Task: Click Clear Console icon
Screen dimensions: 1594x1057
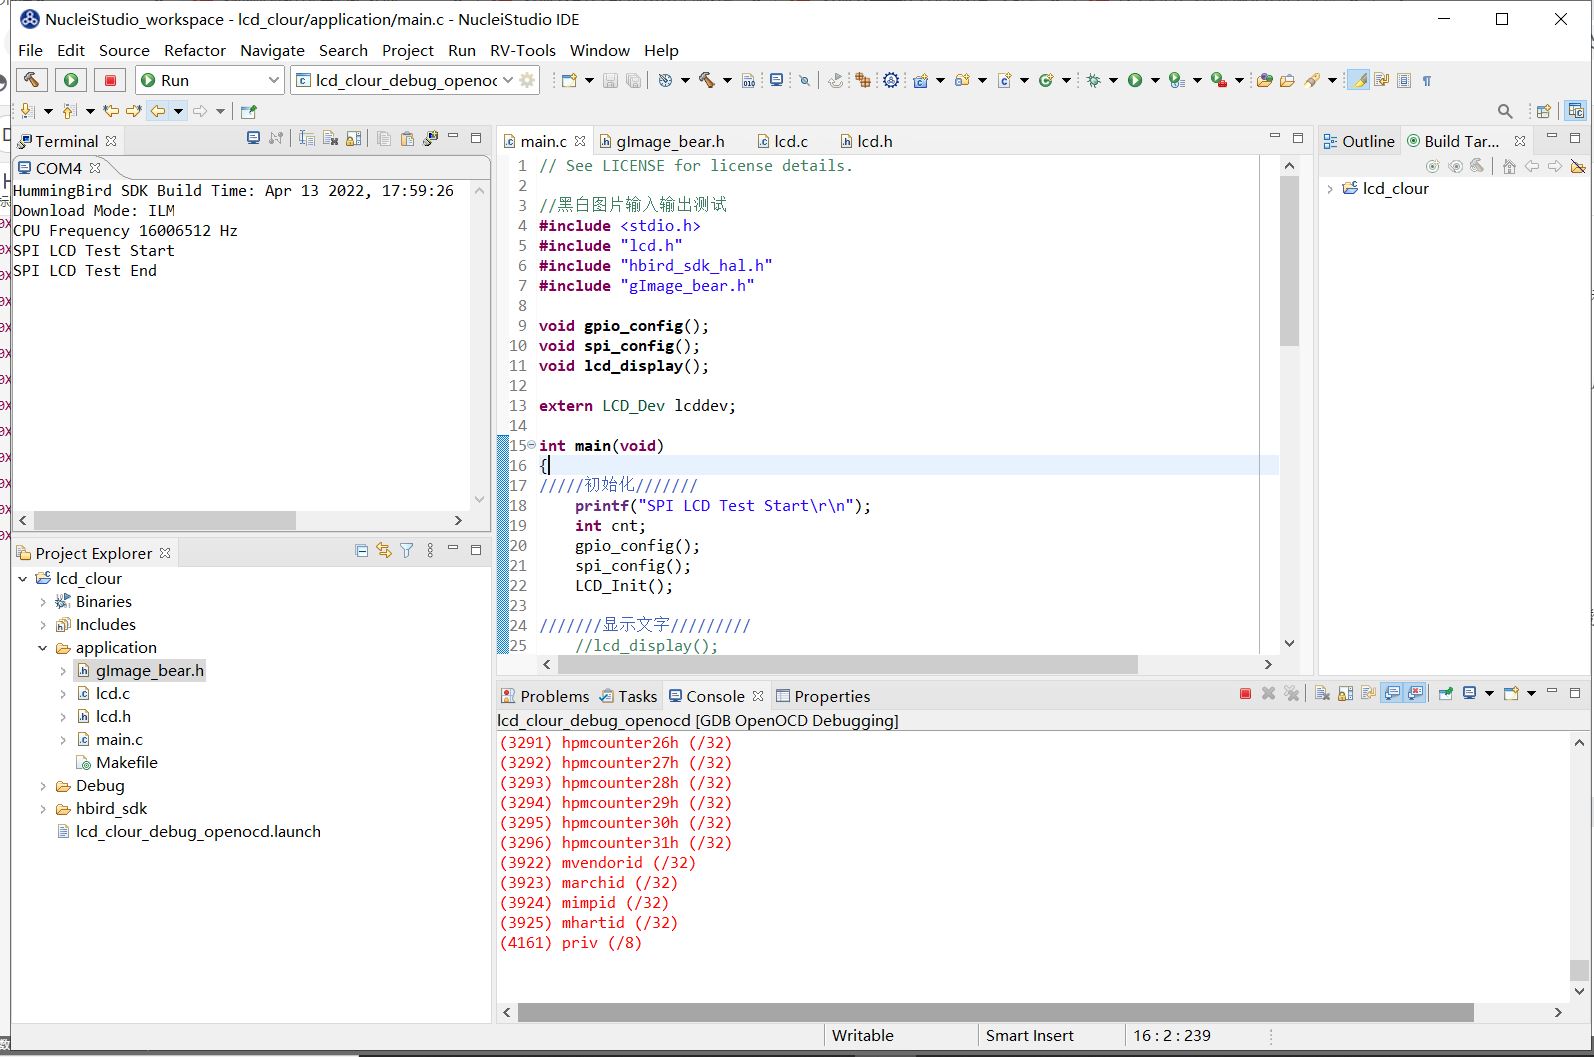Action: (x=1322, y=693)
